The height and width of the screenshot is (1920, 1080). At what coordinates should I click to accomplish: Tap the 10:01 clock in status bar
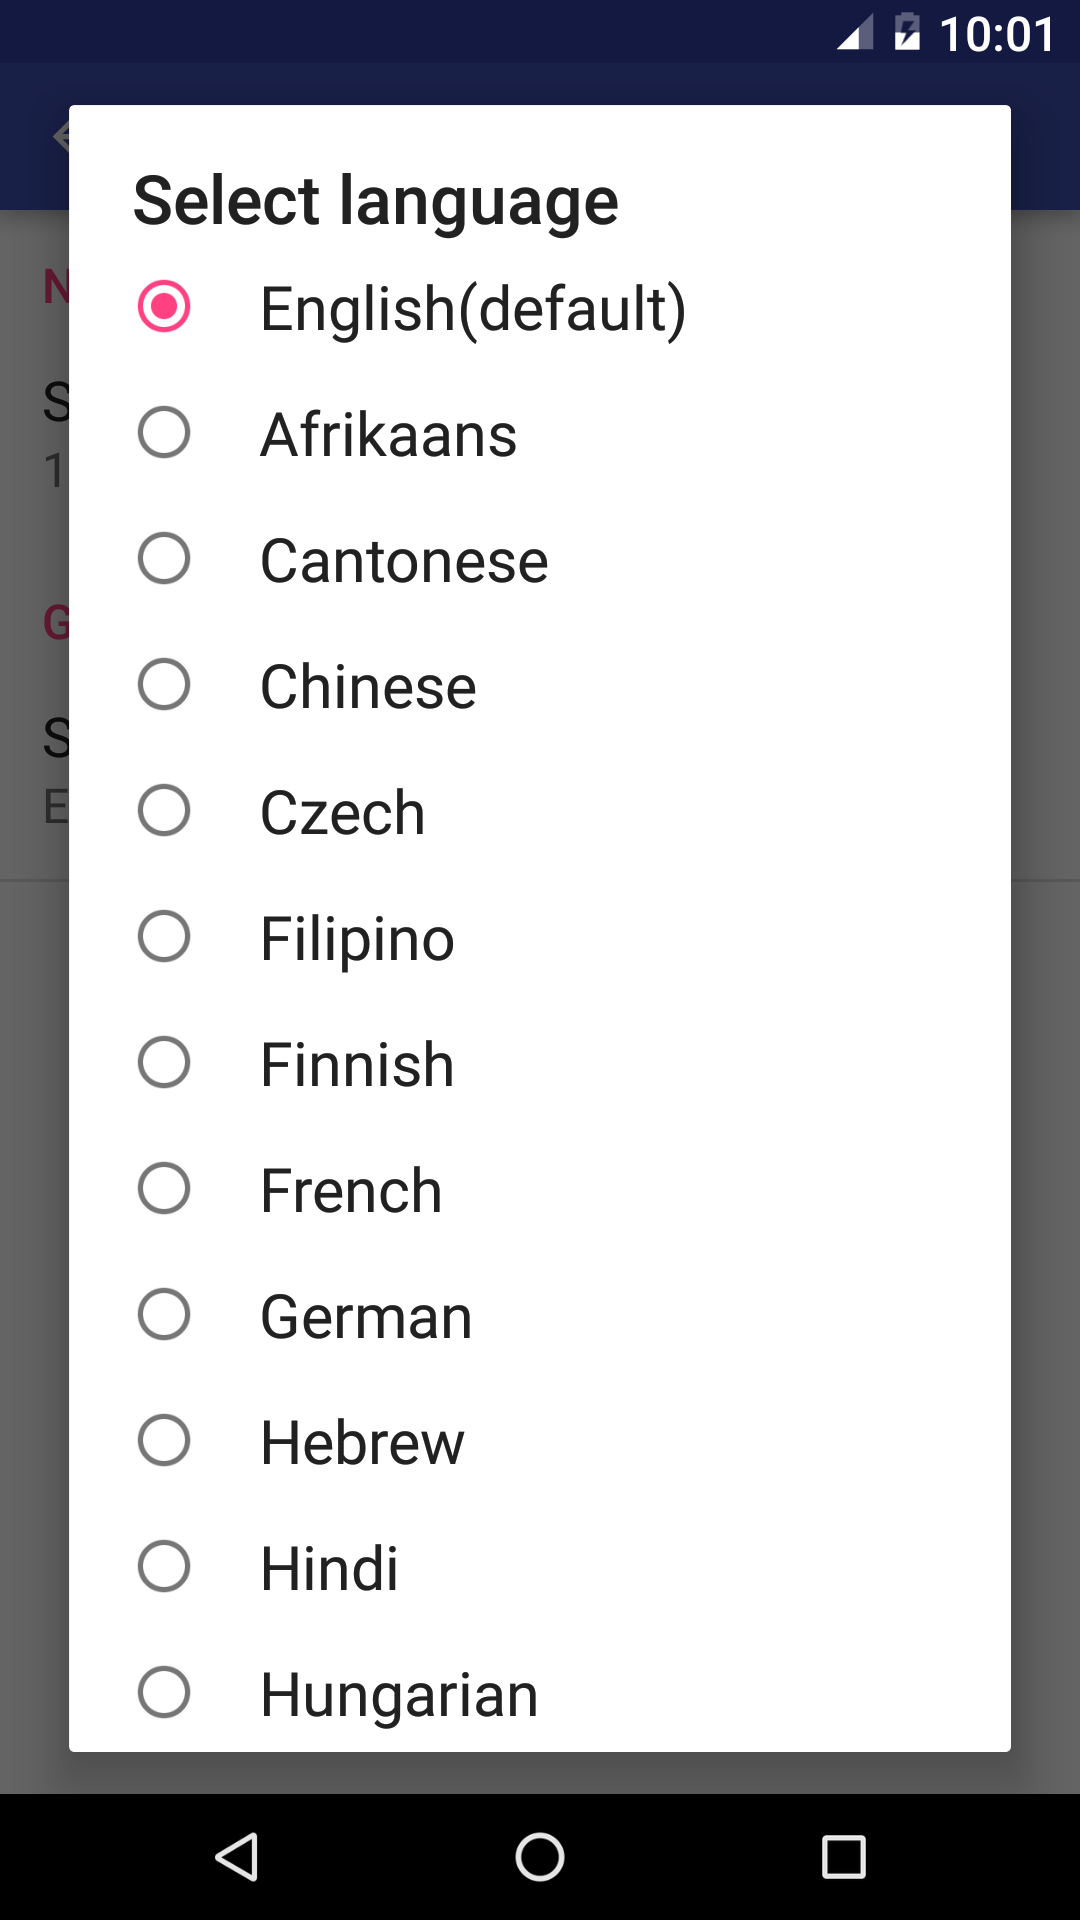pyautogui.click(x=997, y=34)
